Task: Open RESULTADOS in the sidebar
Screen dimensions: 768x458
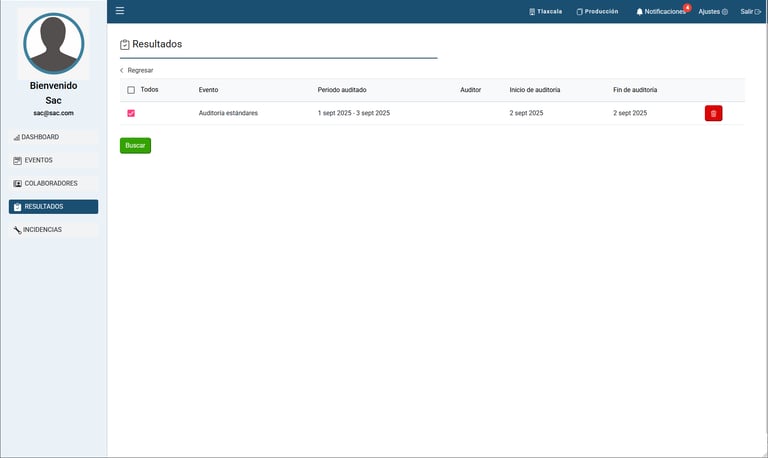Action: coord(53,207)
